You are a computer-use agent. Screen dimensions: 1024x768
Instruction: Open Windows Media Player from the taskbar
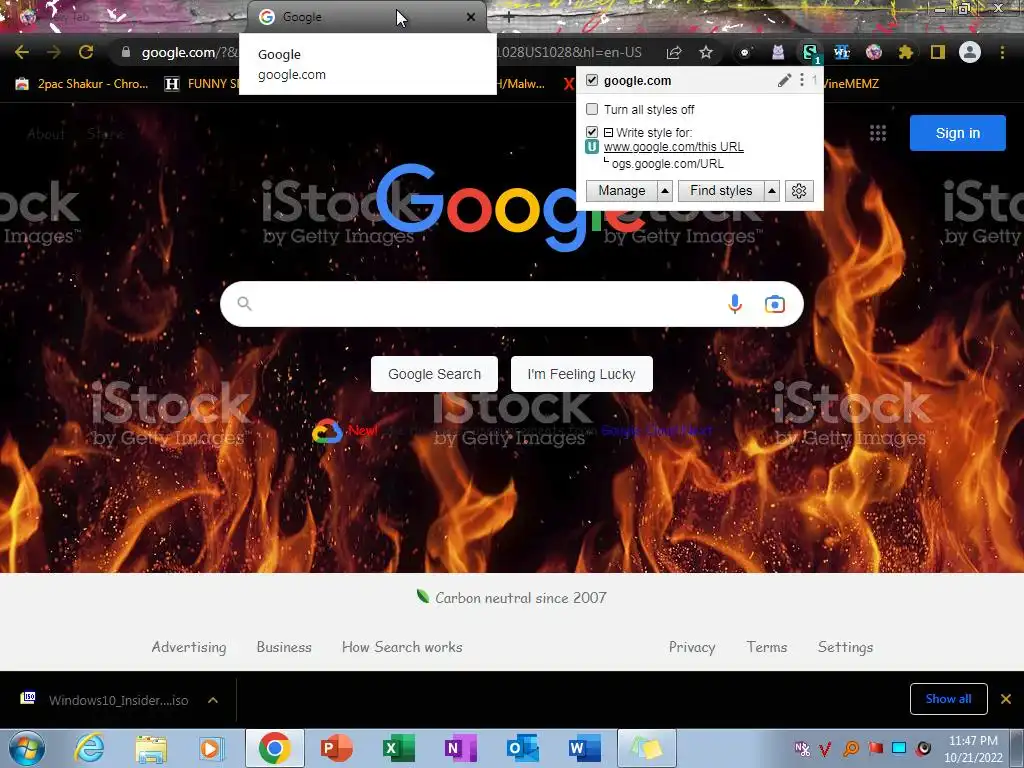coord(212,748)
